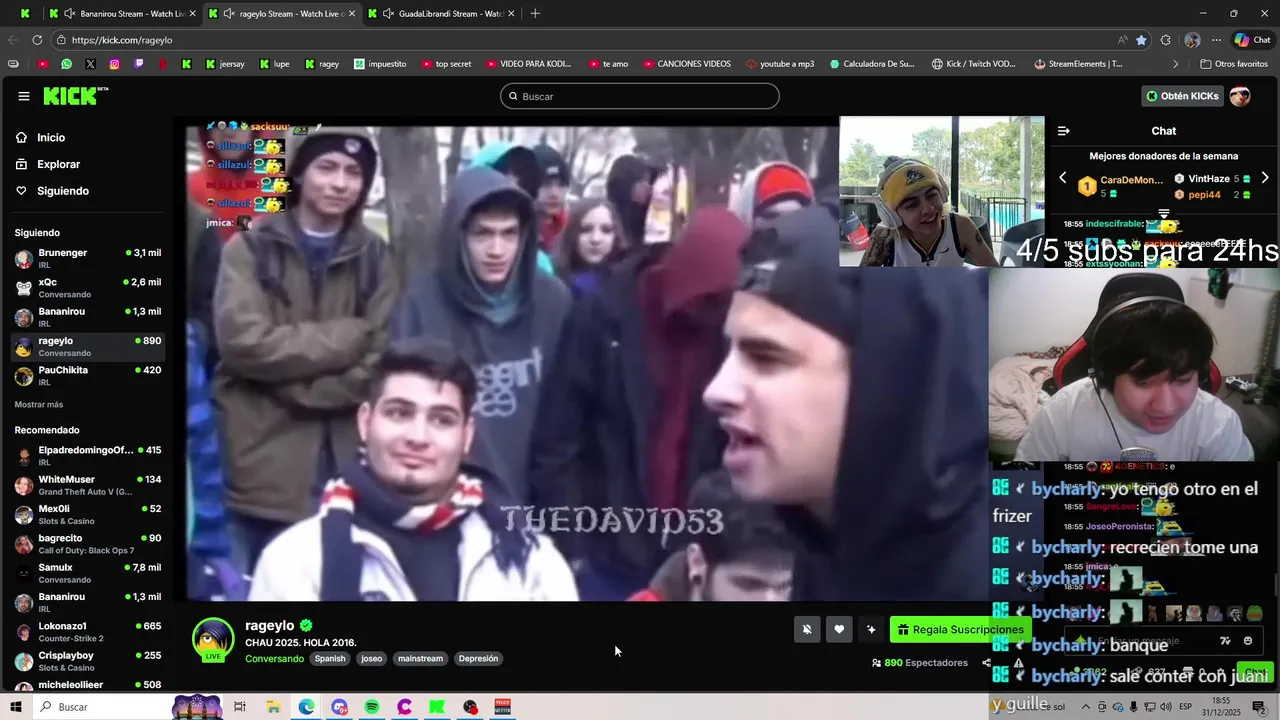This screenshot has width=1280, height=720.
Task: Open browser extensions icon
Action: [x=1166, y=40]
